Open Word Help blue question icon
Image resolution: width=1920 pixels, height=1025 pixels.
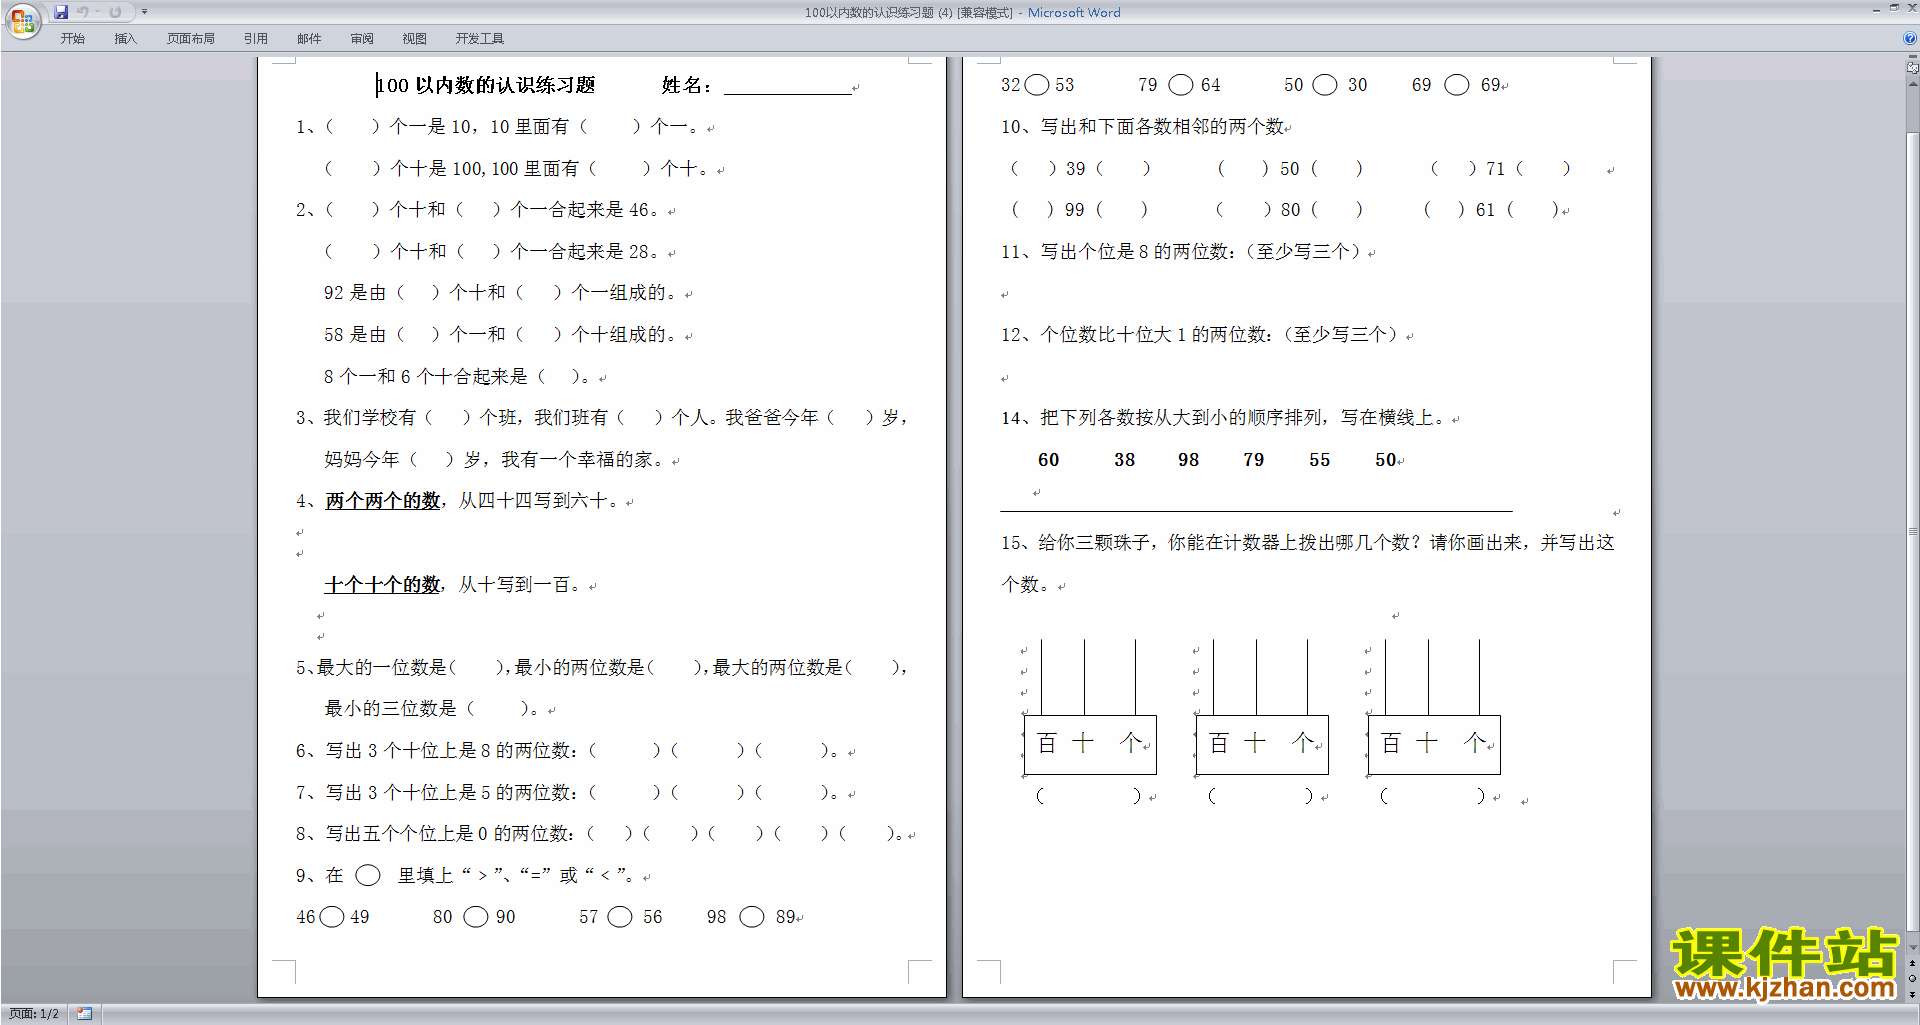(1910, 38)
